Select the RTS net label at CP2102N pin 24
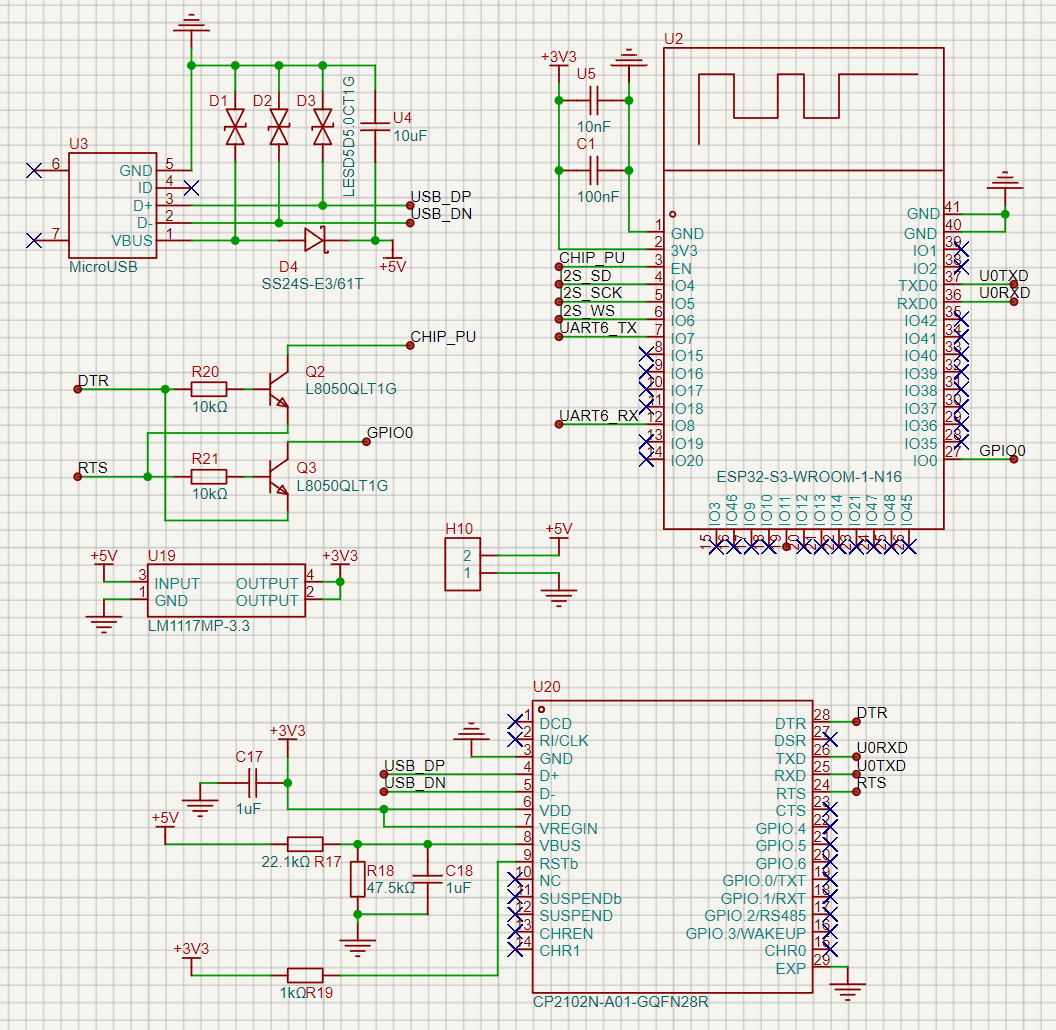The height and width of the screenshot is (1030, 1056). click(x=872, y=783)
